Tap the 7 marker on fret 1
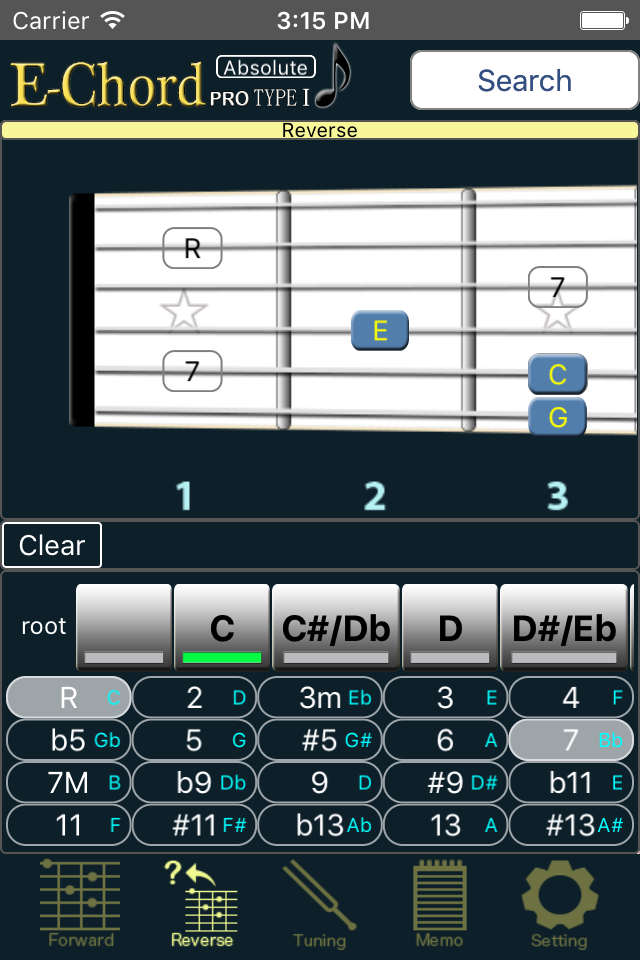The width and height of the screenshot is (640, 960). pos(192,370)
